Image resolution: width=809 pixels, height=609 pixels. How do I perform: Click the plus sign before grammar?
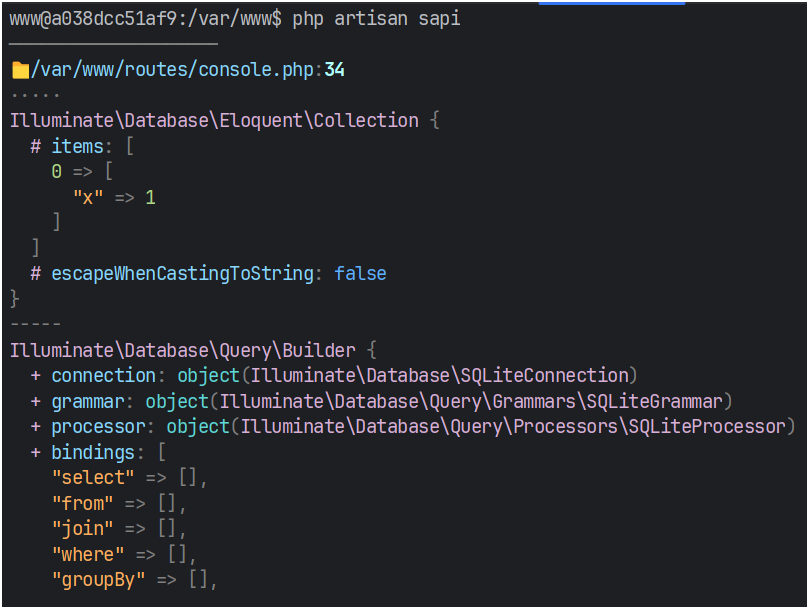(35, 402)
